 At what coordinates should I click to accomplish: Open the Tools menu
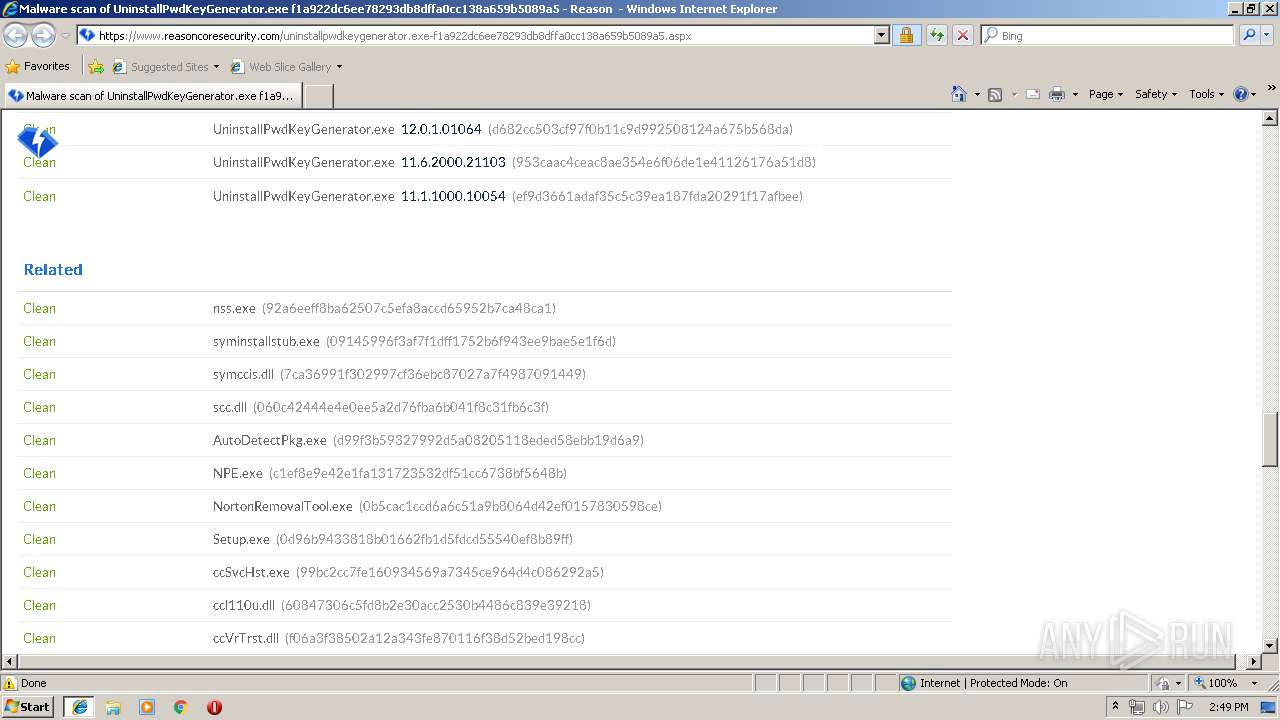[1207, 94]
